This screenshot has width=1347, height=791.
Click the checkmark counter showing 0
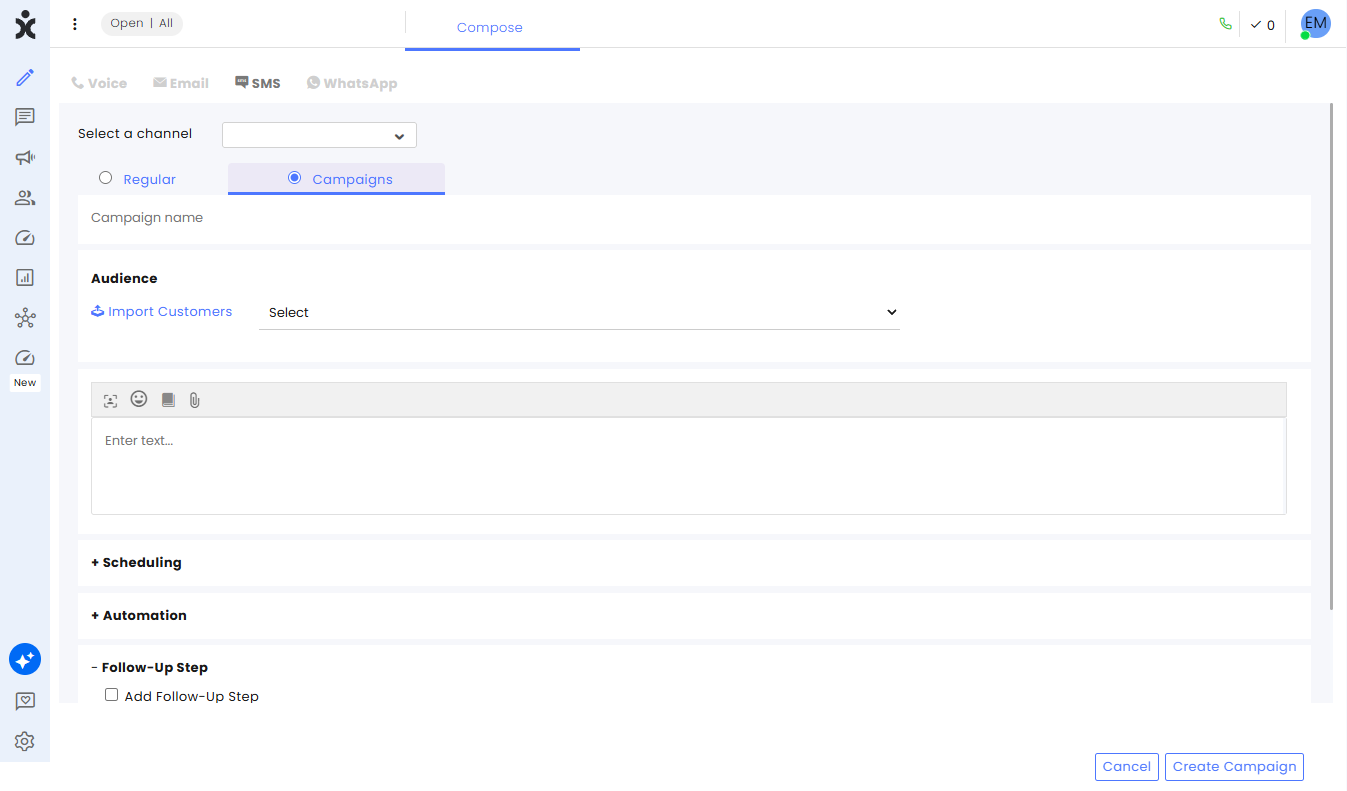[1263, 25]
